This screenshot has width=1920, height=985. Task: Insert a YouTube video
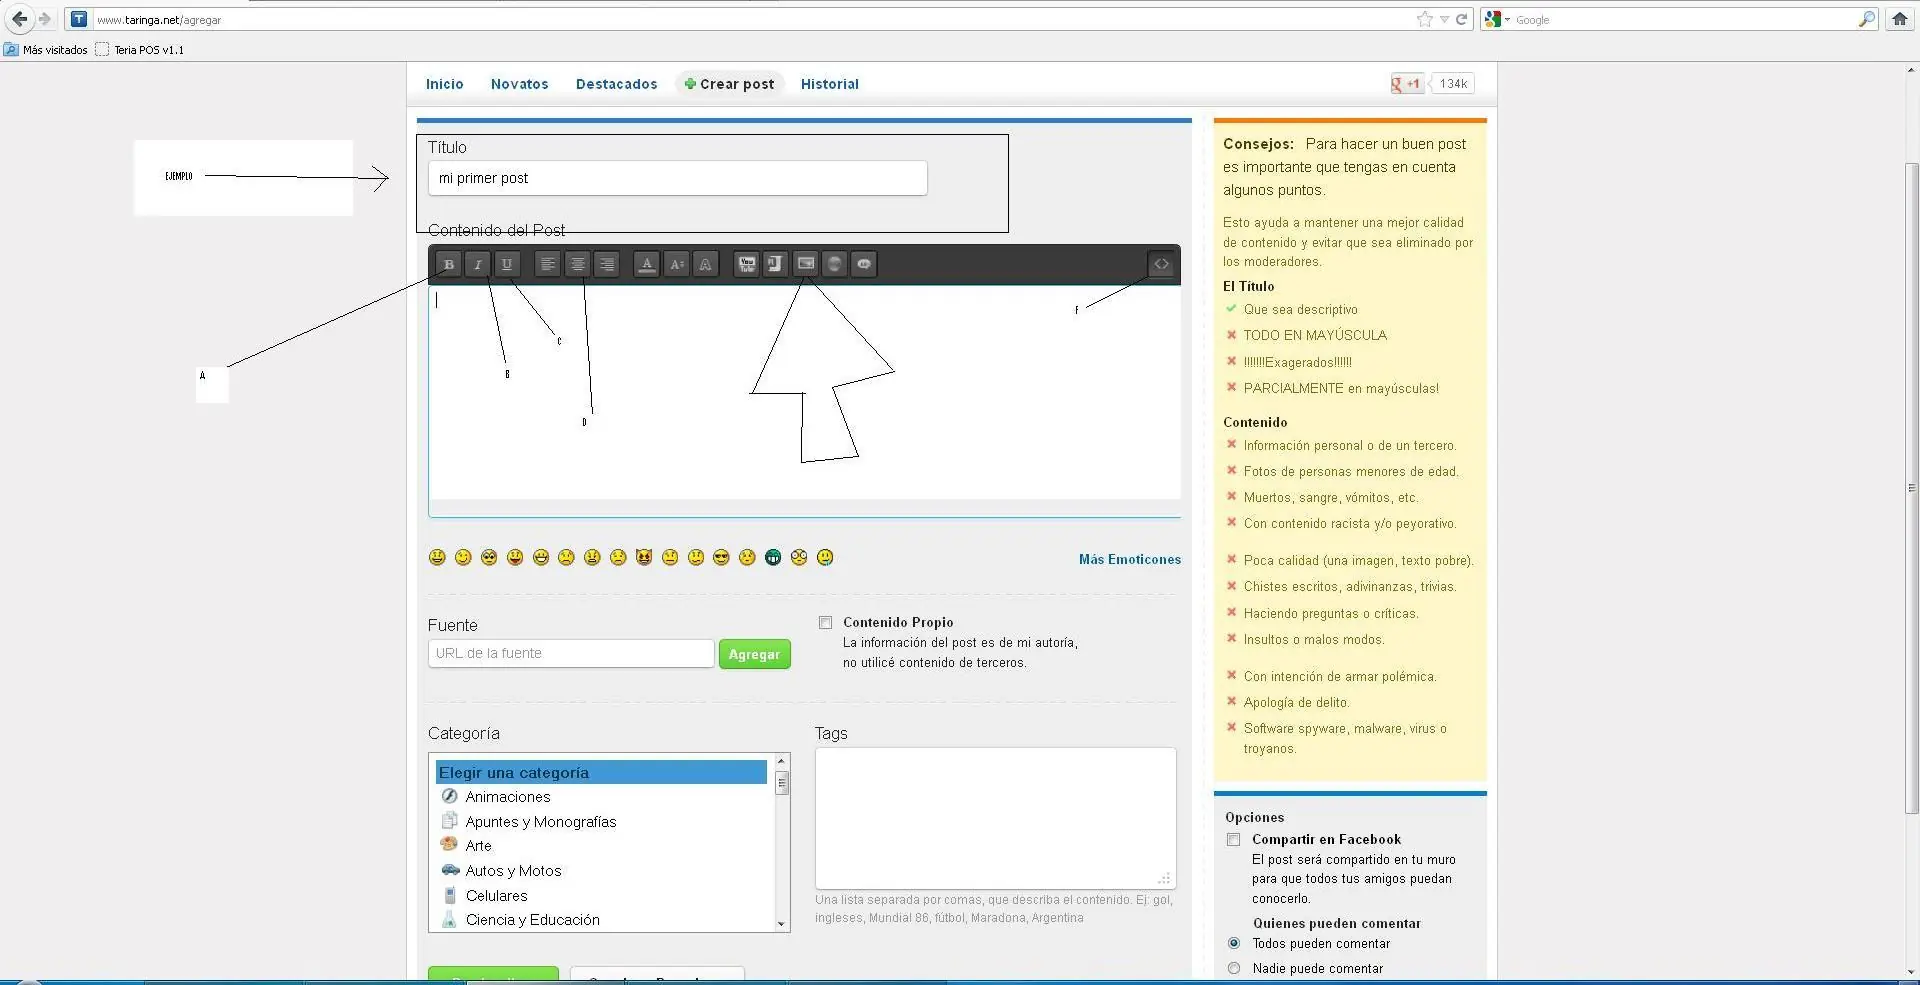point(747,265)
